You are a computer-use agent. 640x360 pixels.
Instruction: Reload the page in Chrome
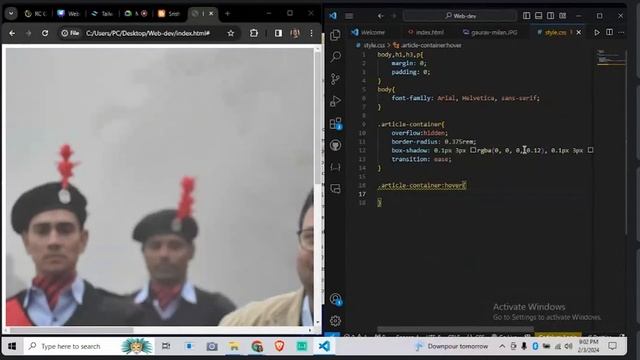(x=45, y=33)
